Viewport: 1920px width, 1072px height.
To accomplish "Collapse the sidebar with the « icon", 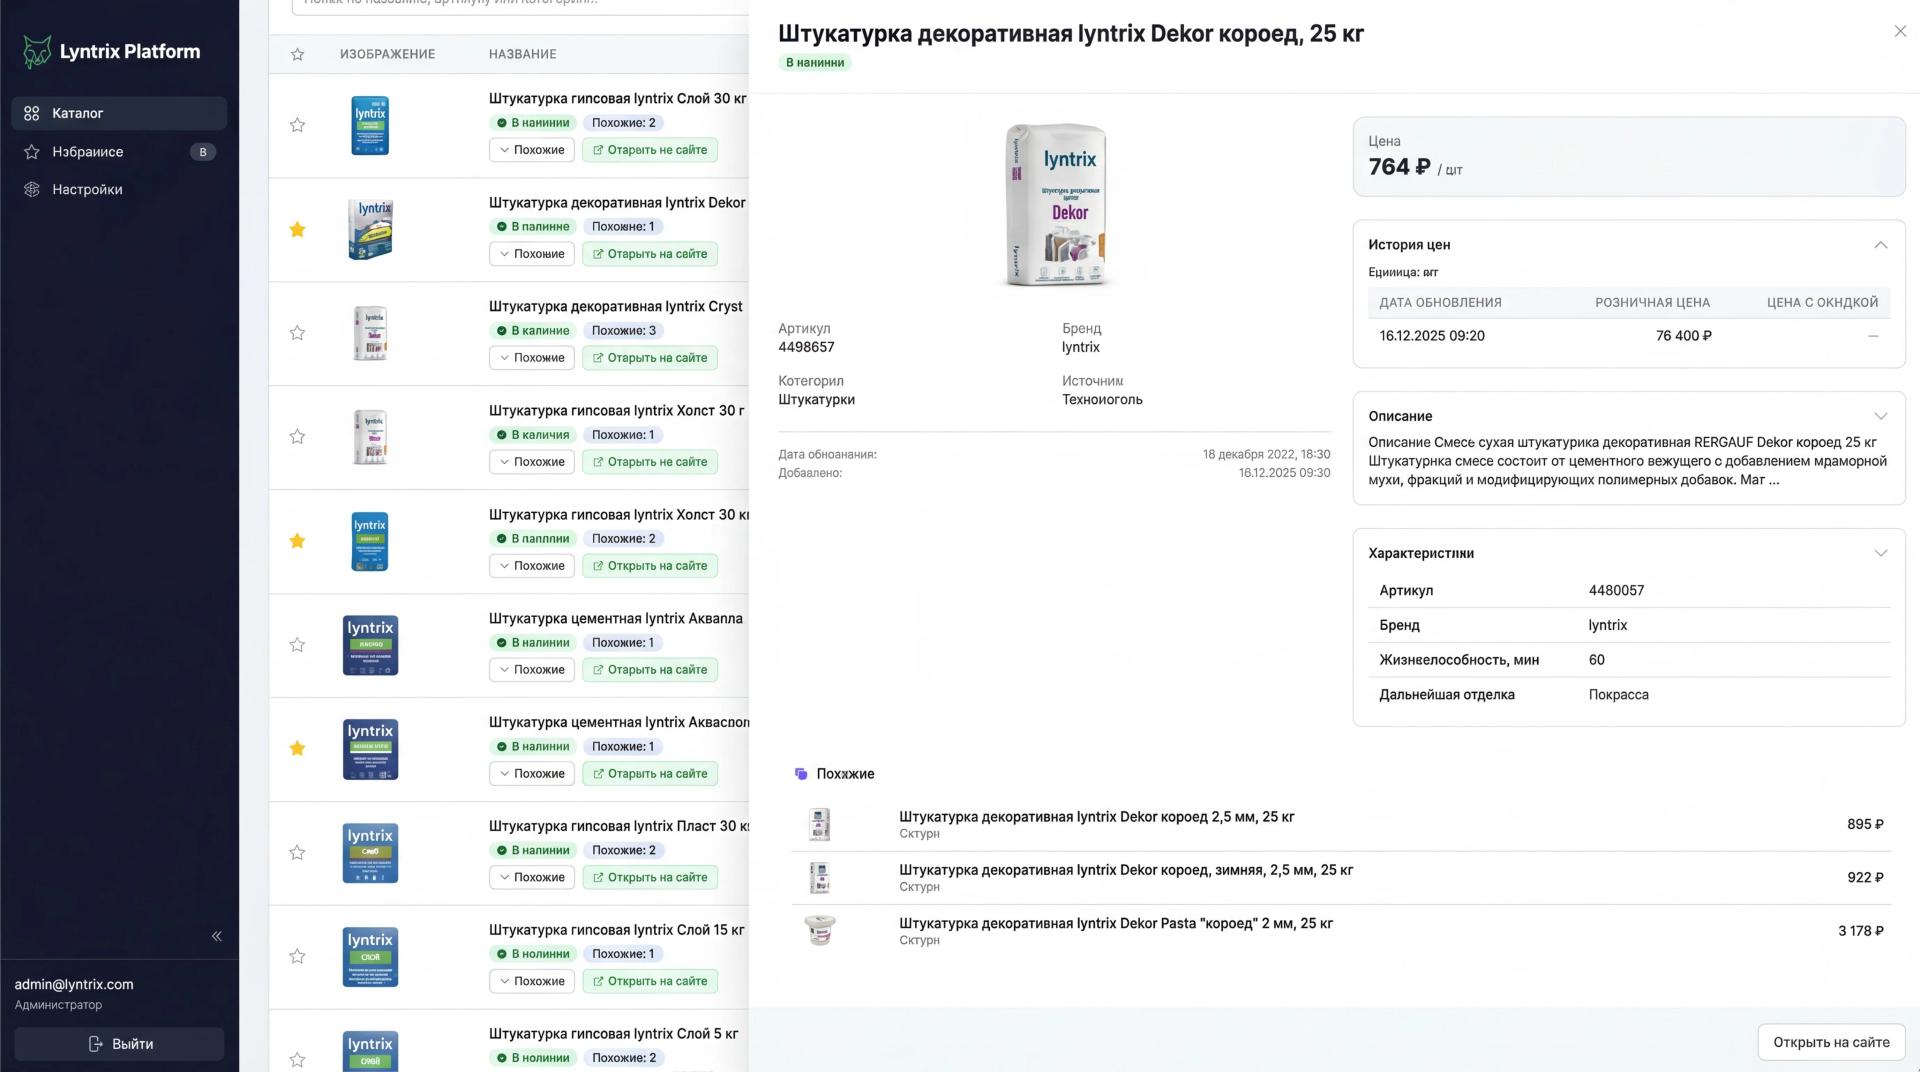I will 216,936.
